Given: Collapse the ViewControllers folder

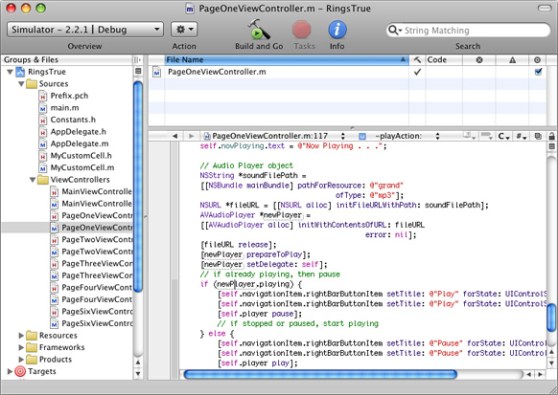Looking at the screenshot, I should point(33,180).
